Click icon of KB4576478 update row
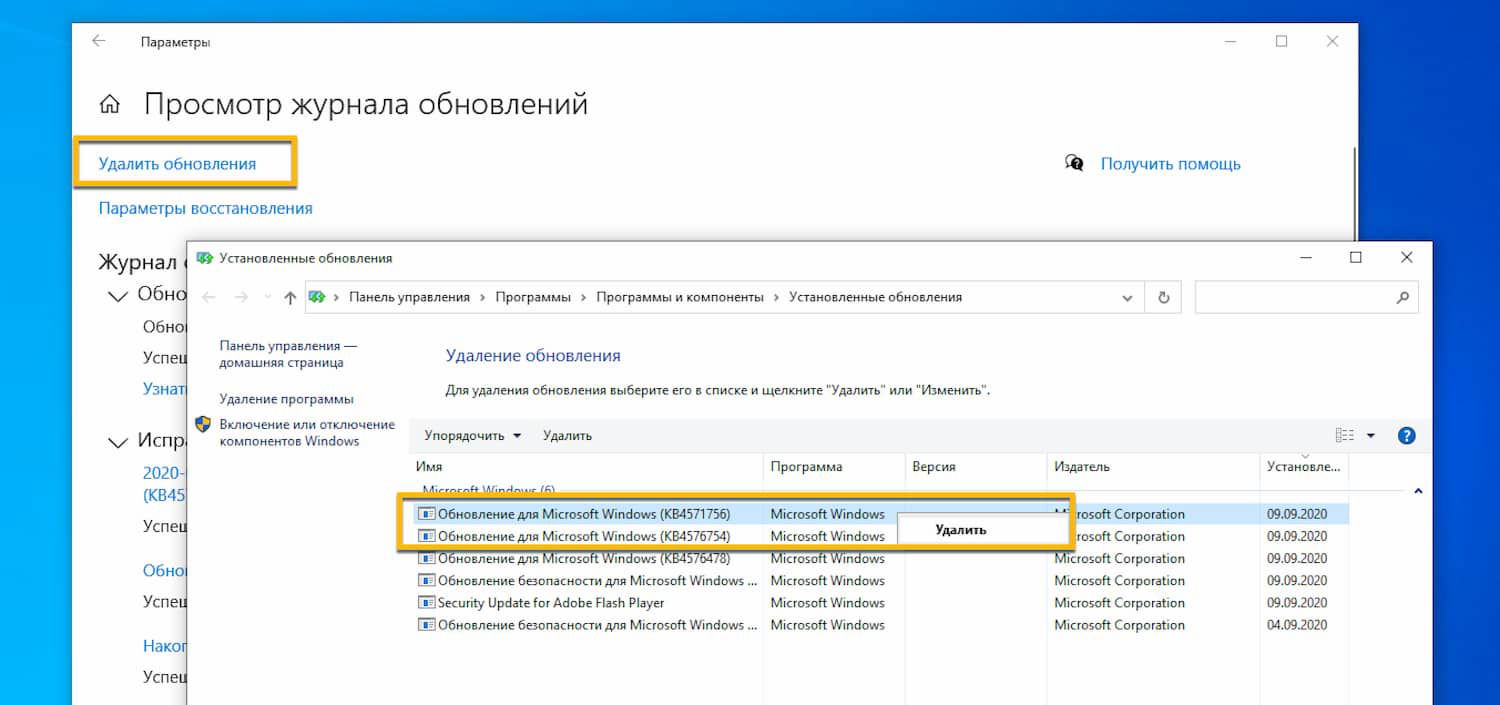Screen dimensions: 1500x705 [x=427, y=558]
